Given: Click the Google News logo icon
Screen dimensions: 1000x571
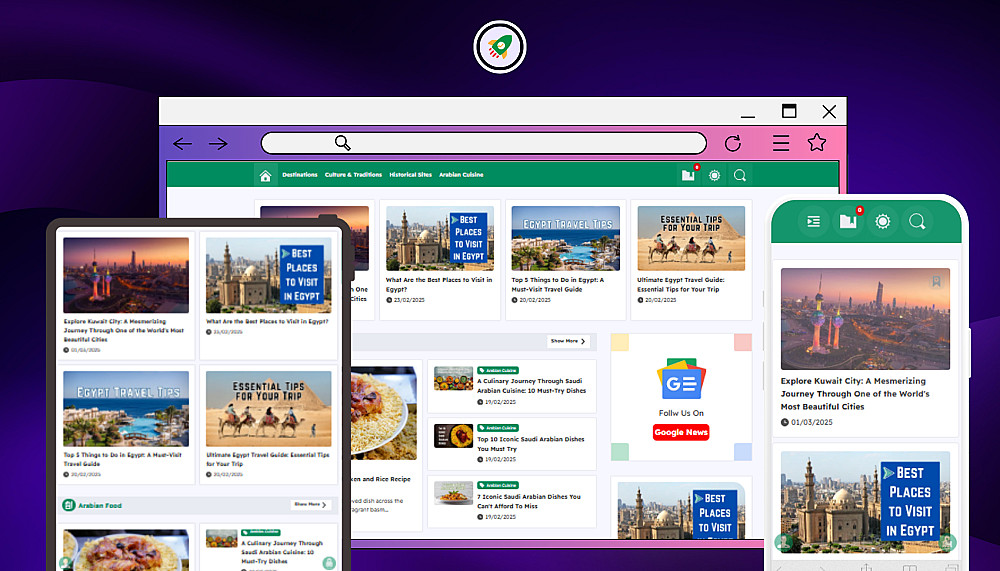Looking at the screenshot, I should 681,379.
